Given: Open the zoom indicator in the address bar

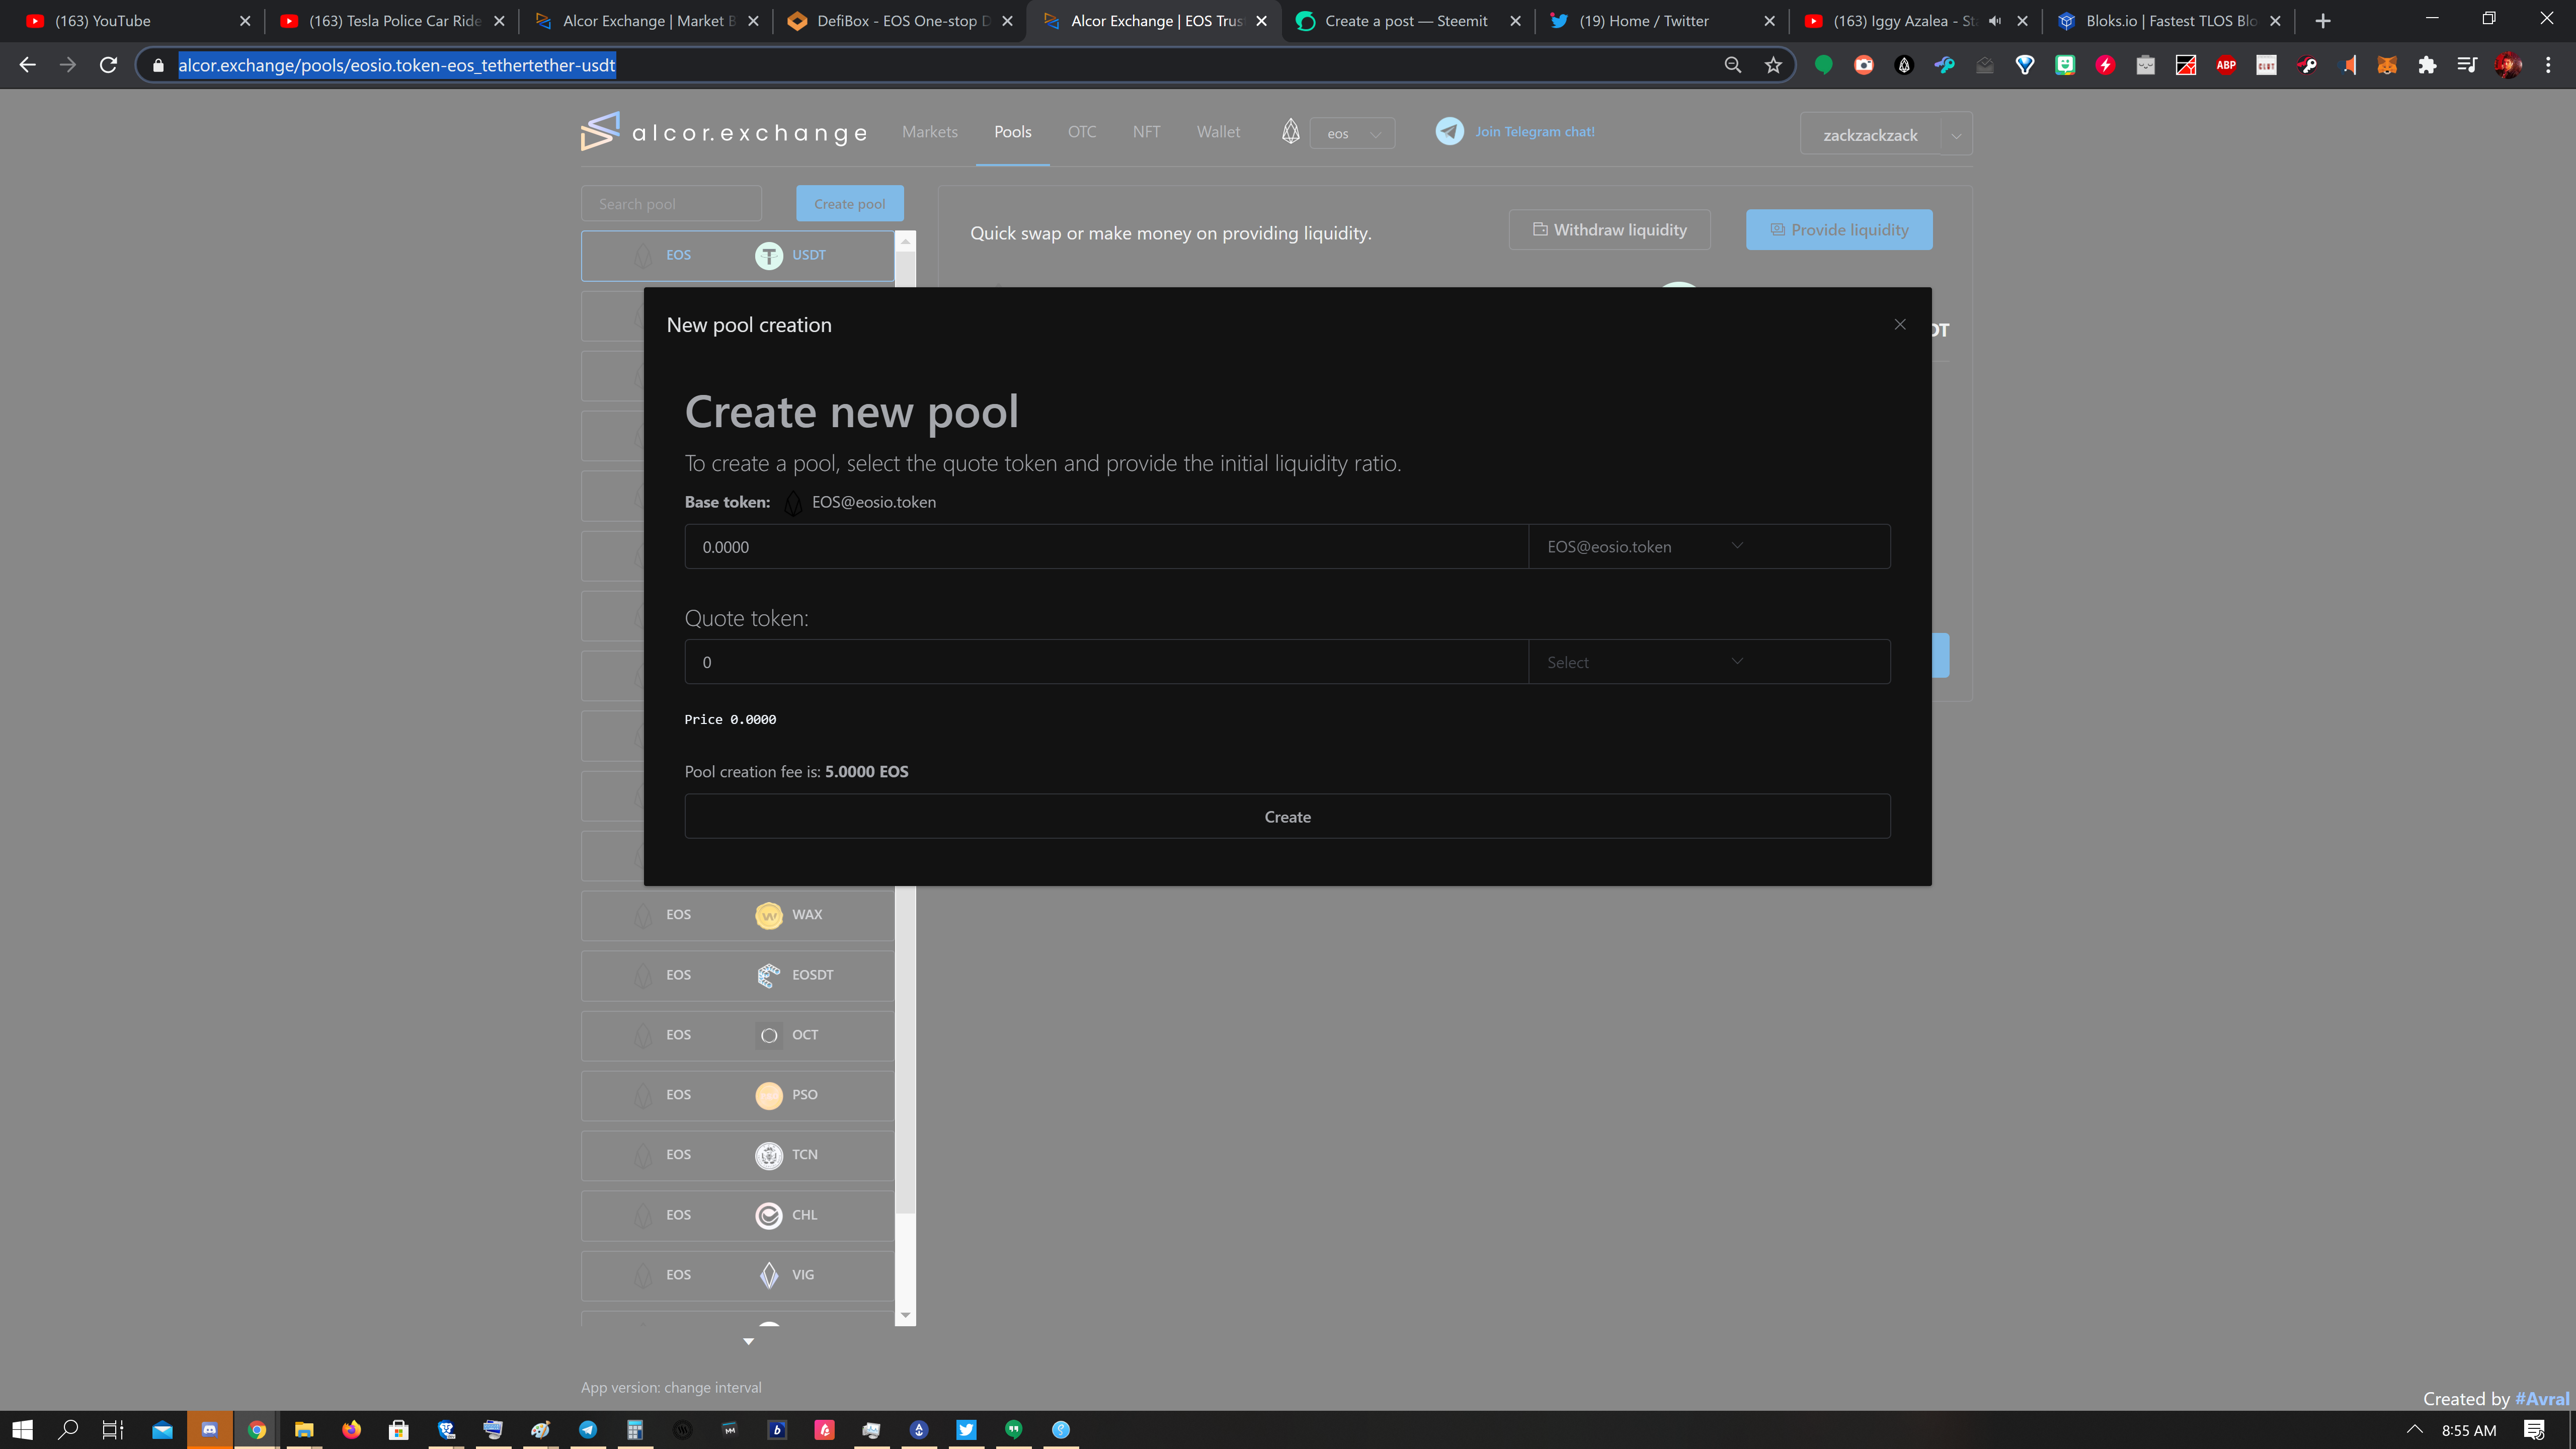Looking at the screenshot, I should coord(1733,65).
